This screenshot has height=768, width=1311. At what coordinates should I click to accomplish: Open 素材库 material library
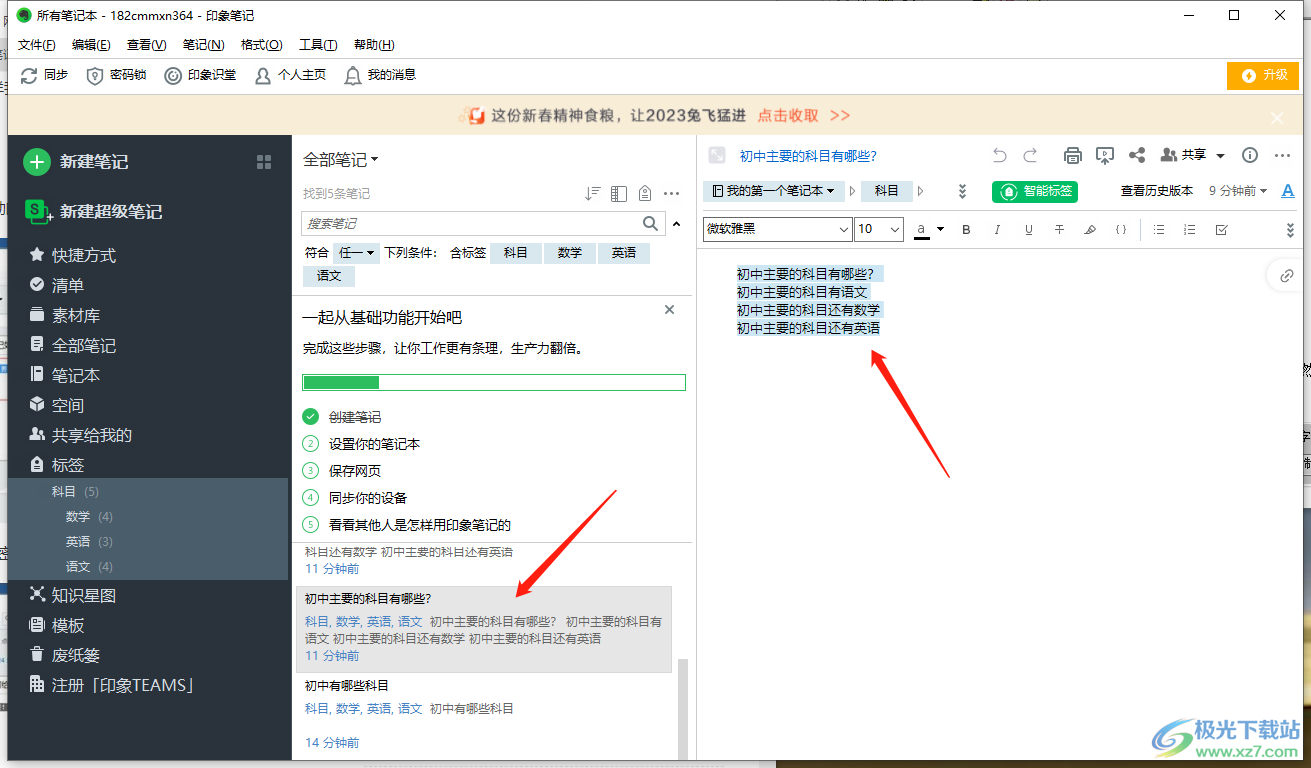pos(65,315)
